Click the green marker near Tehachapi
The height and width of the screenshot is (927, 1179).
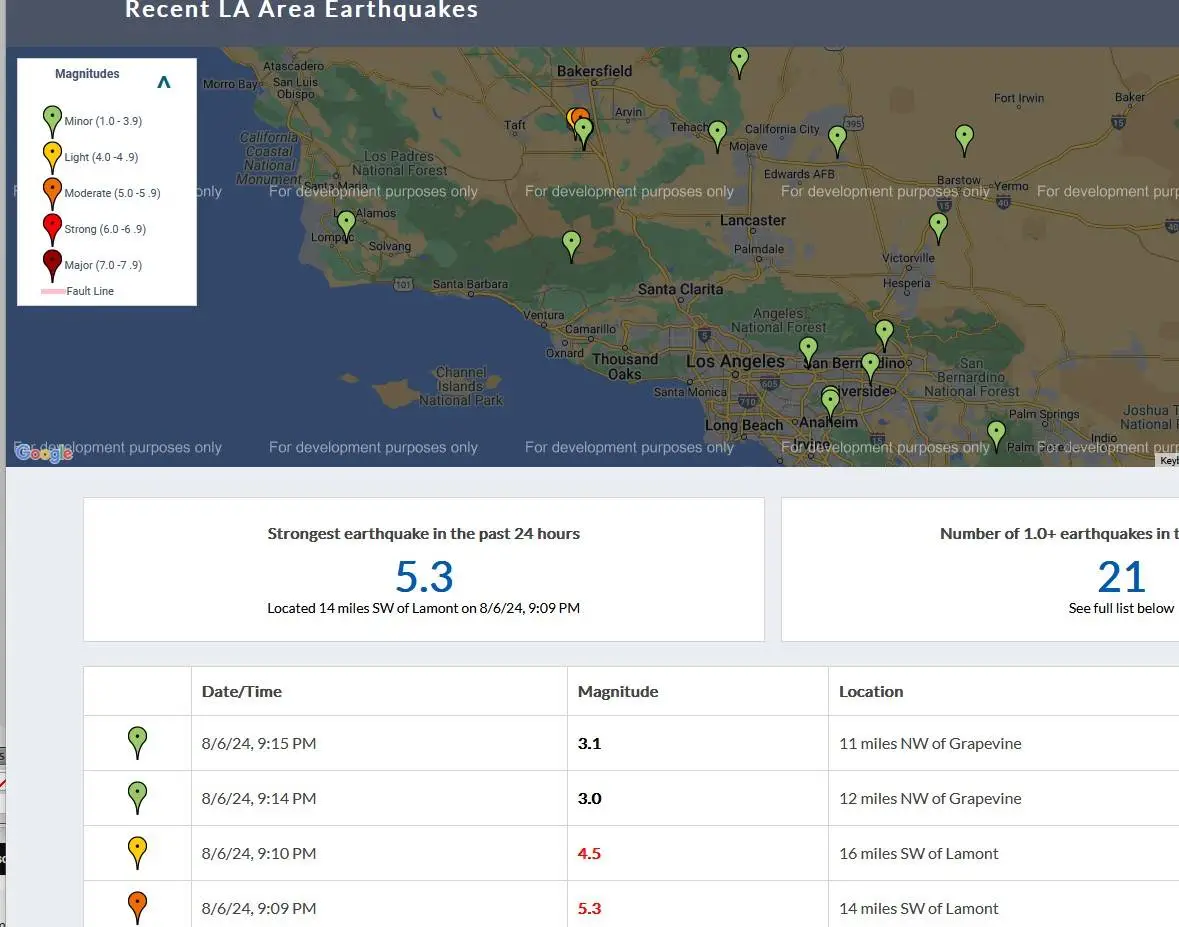[x=717, y=133]
